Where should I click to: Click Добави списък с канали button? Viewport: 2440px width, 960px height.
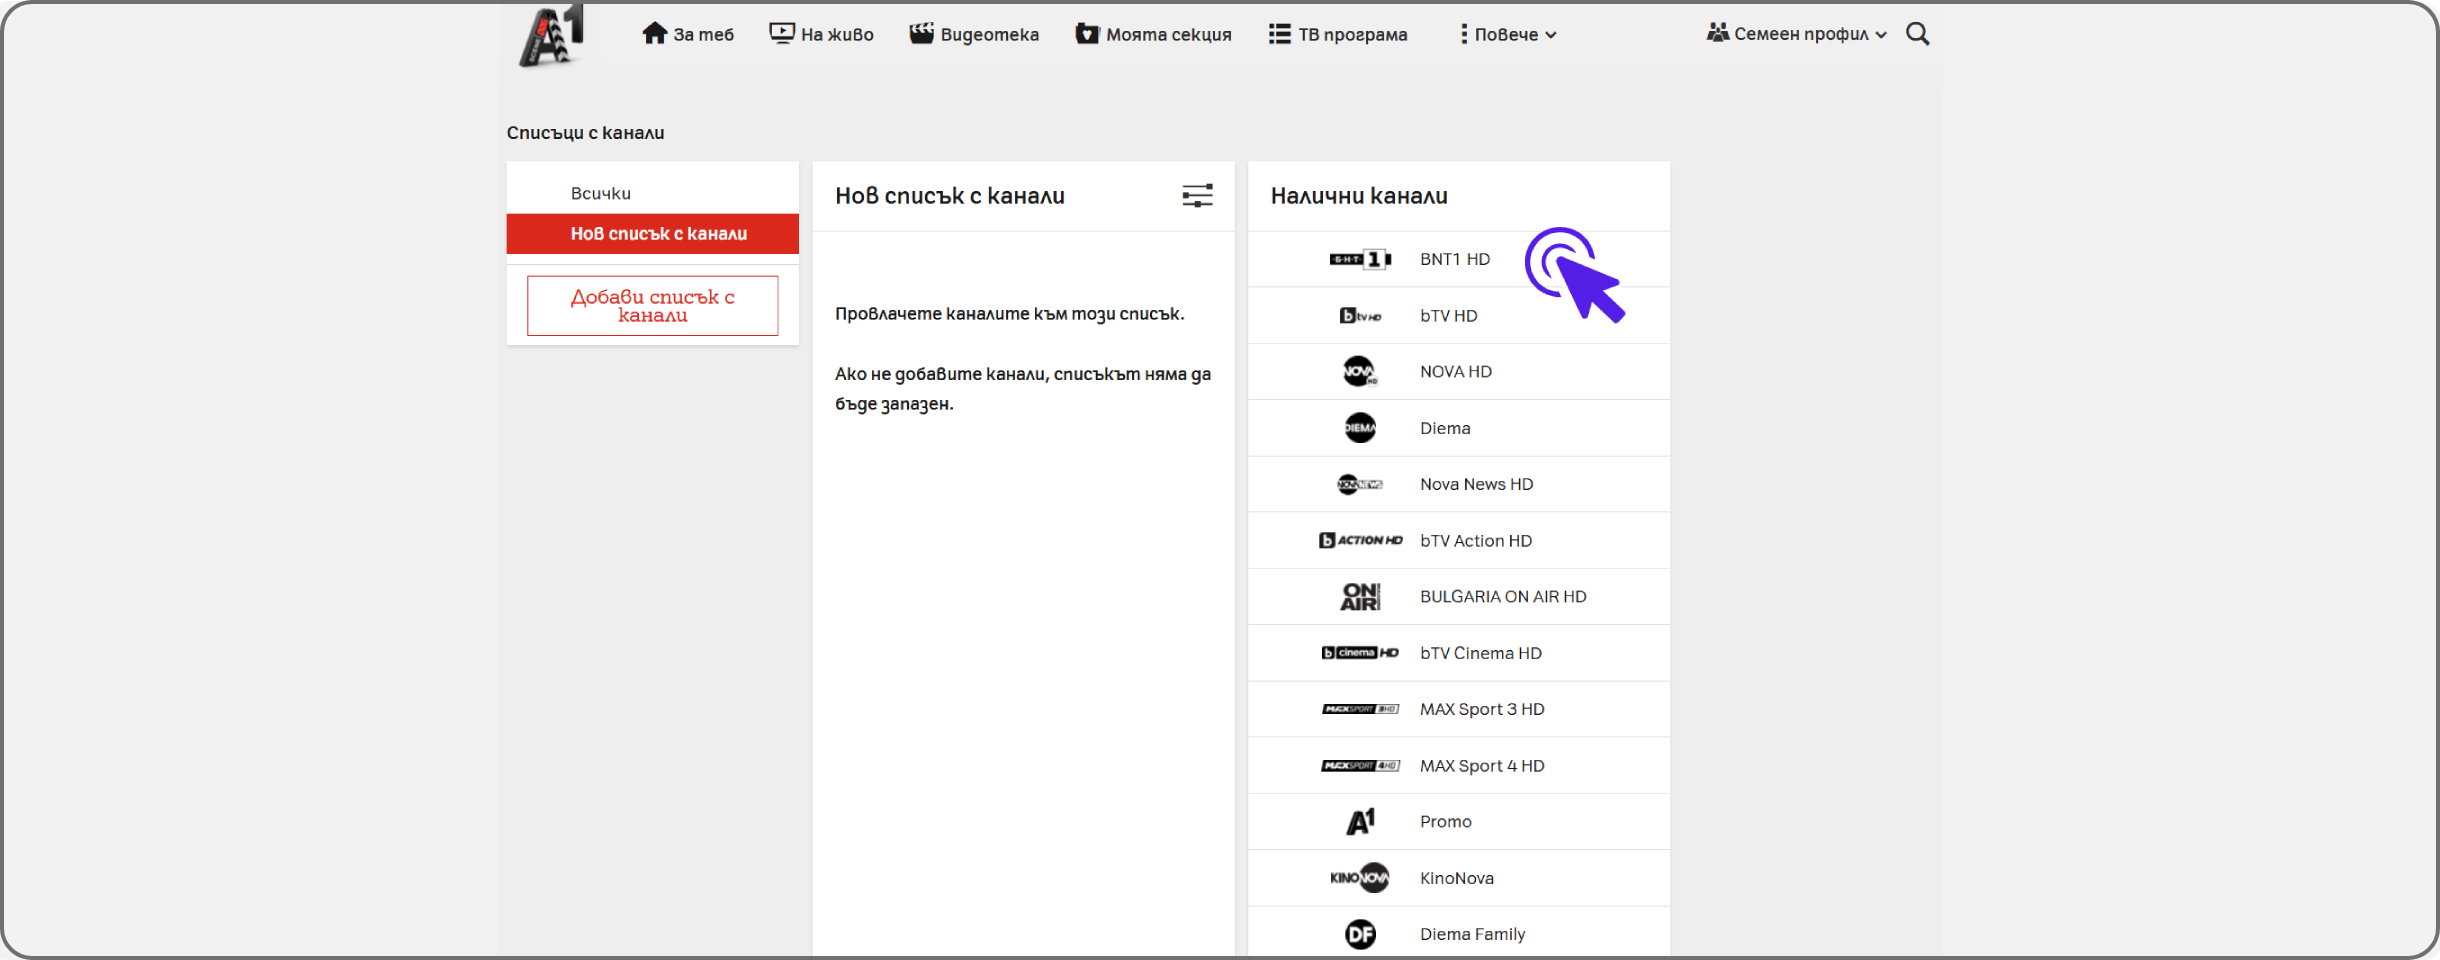[652, 306]
